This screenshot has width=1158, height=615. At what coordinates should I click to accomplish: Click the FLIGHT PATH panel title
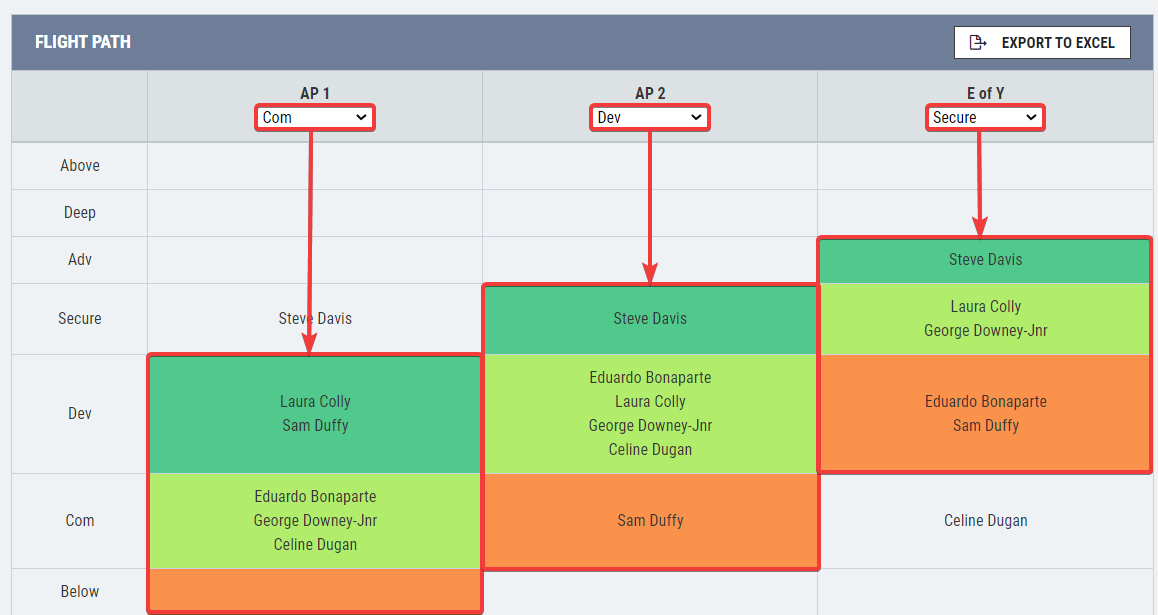tap(83, 42)
